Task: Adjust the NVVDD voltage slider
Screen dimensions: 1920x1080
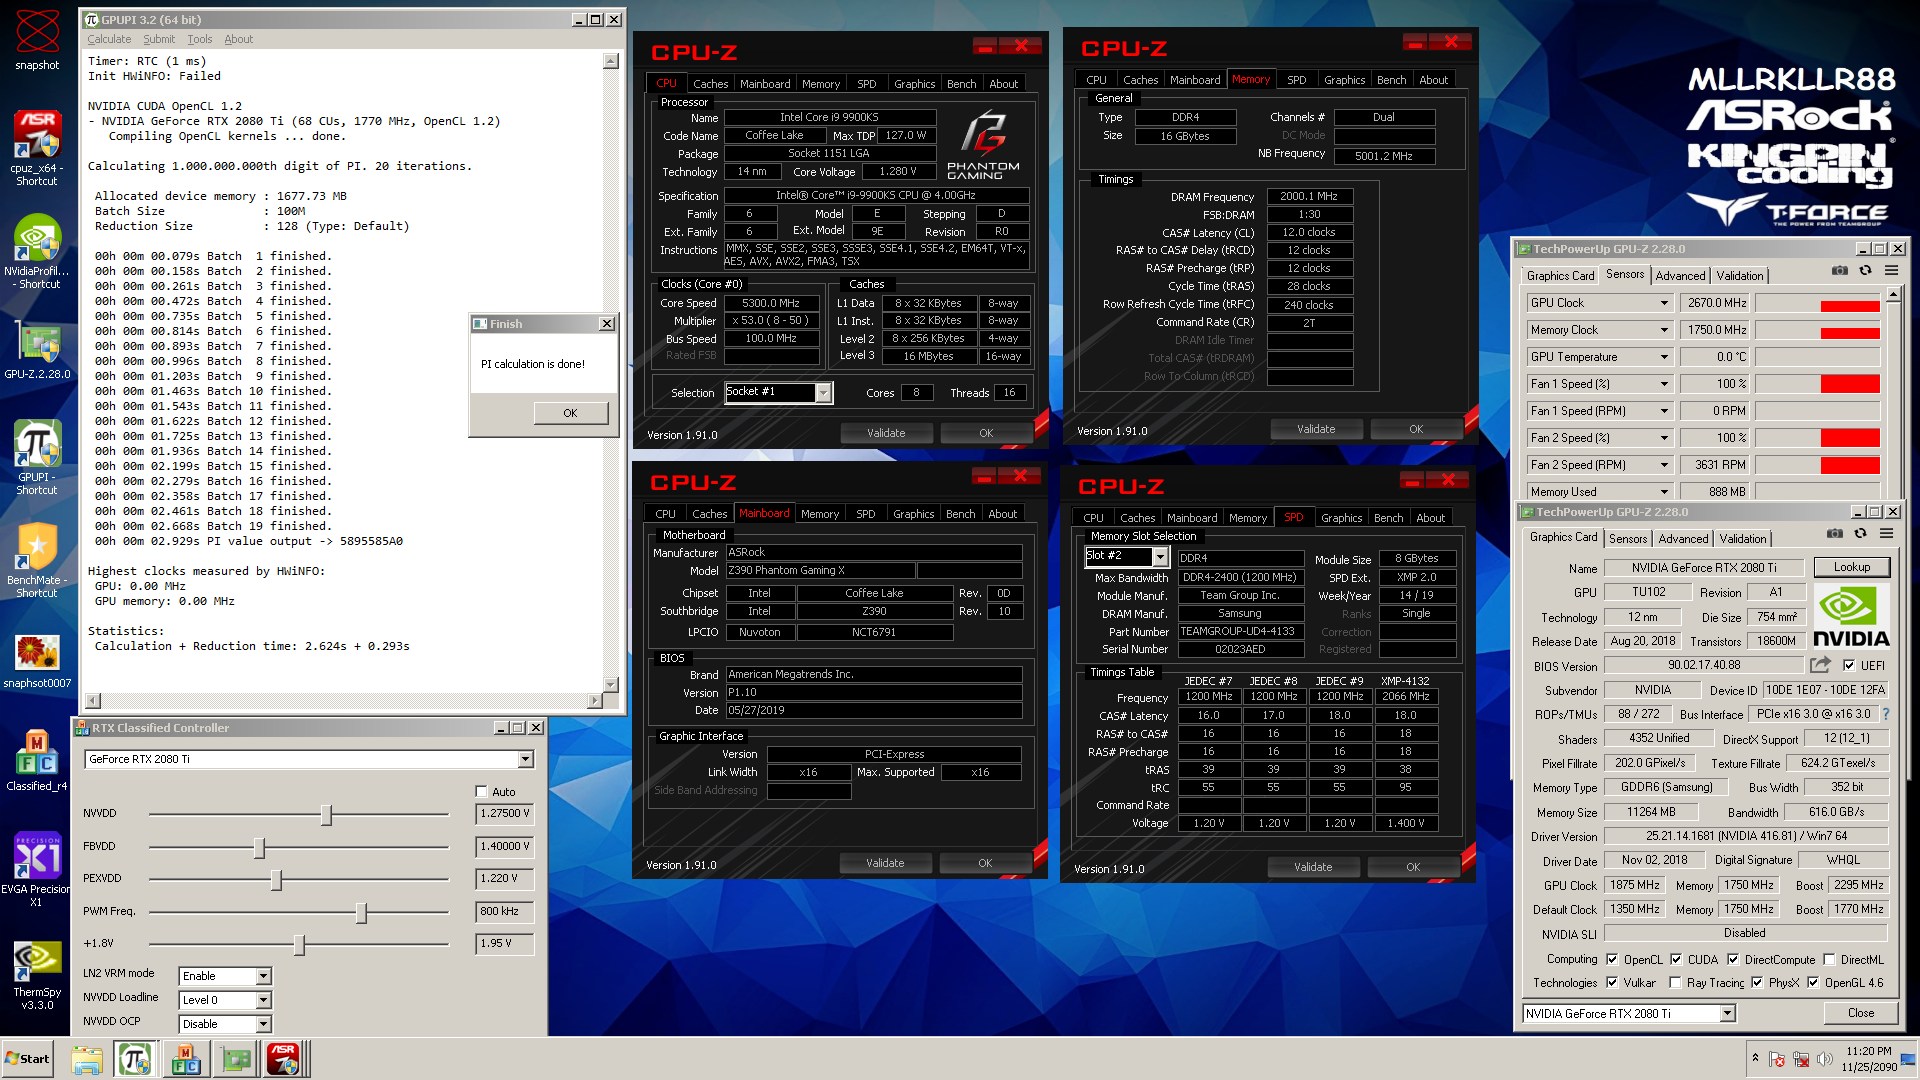Action: click(326, 815)
